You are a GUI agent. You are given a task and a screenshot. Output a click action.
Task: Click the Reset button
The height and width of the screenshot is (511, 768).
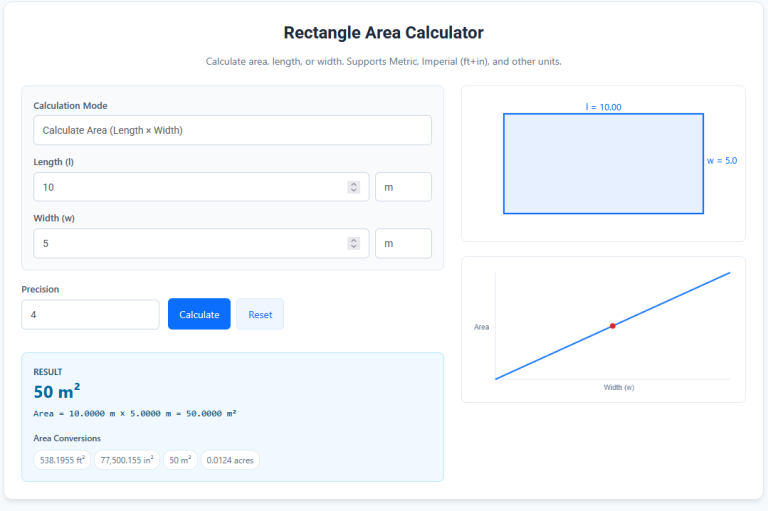[x=260, y=314]
